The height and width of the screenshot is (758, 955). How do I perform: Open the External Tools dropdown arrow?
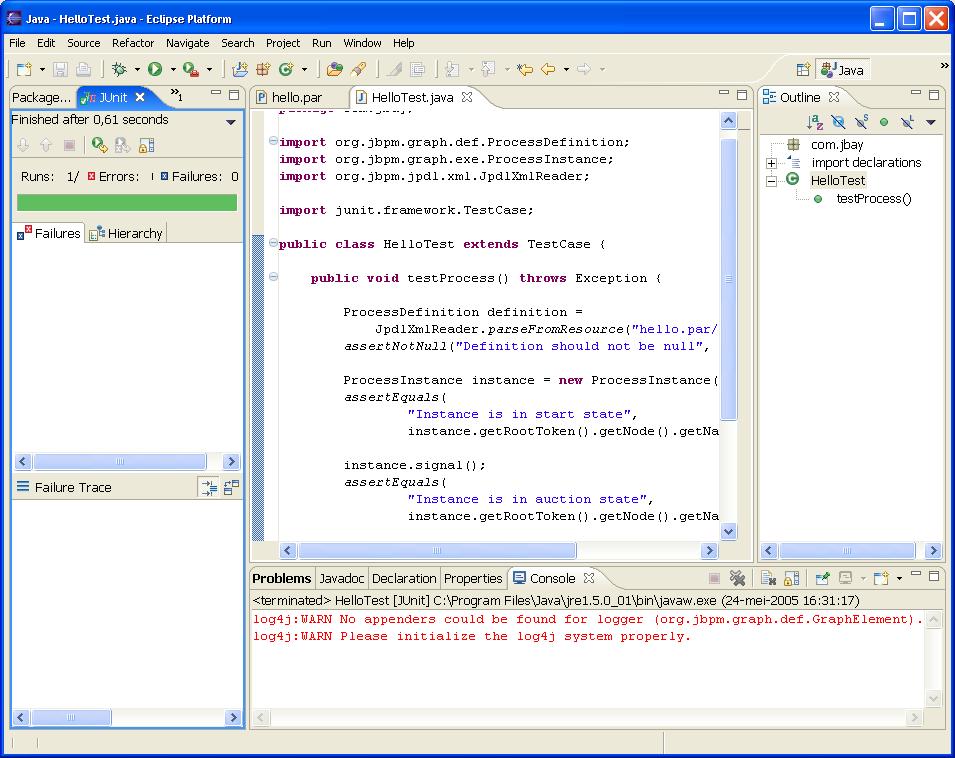(209, 69)
